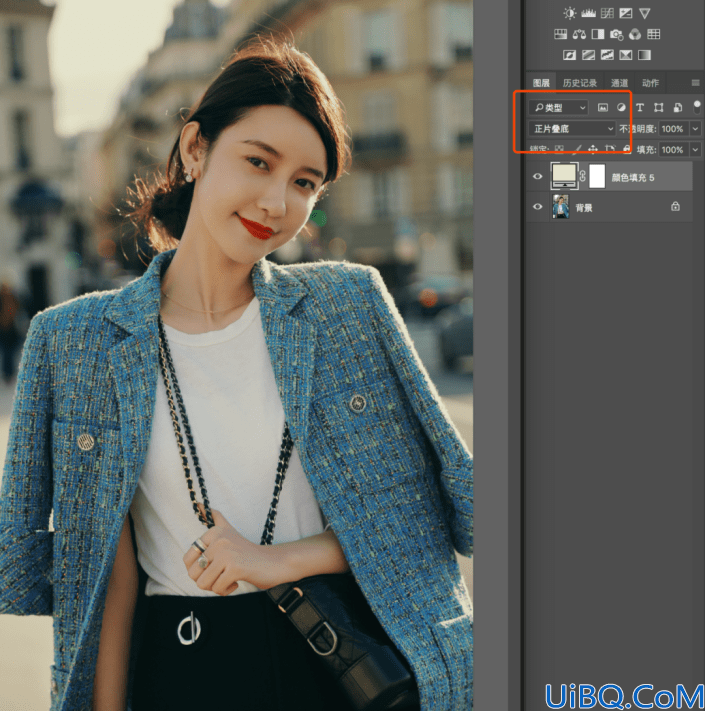This screenshot has width=705, height=711.
Task: Filter layers by smart objects
Action: [x=678, y=107]
